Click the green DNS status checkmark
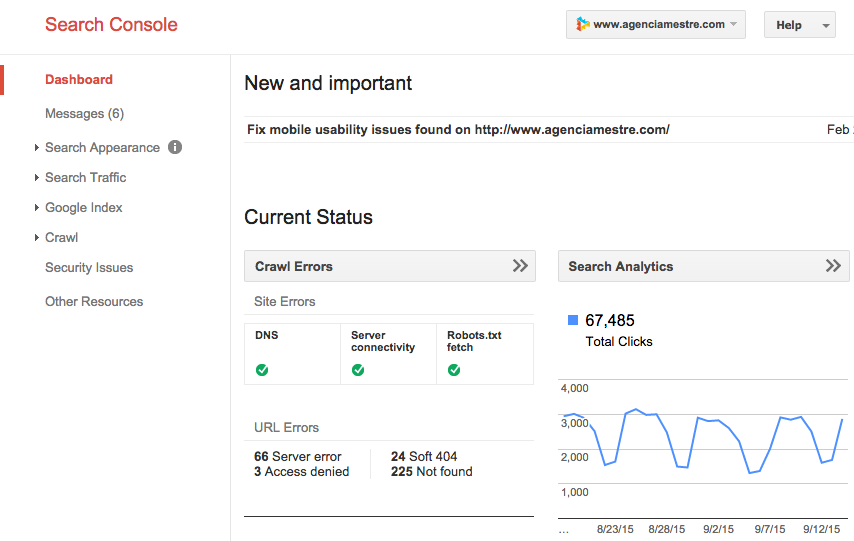Screen dimensions: 854x541 tap(262, 369)
